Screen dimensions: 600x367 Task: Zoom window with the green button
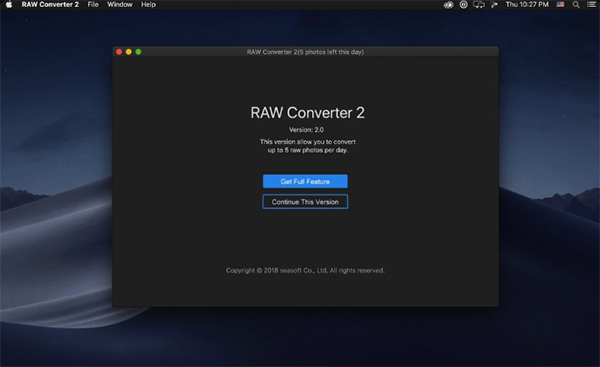[138, 52]
